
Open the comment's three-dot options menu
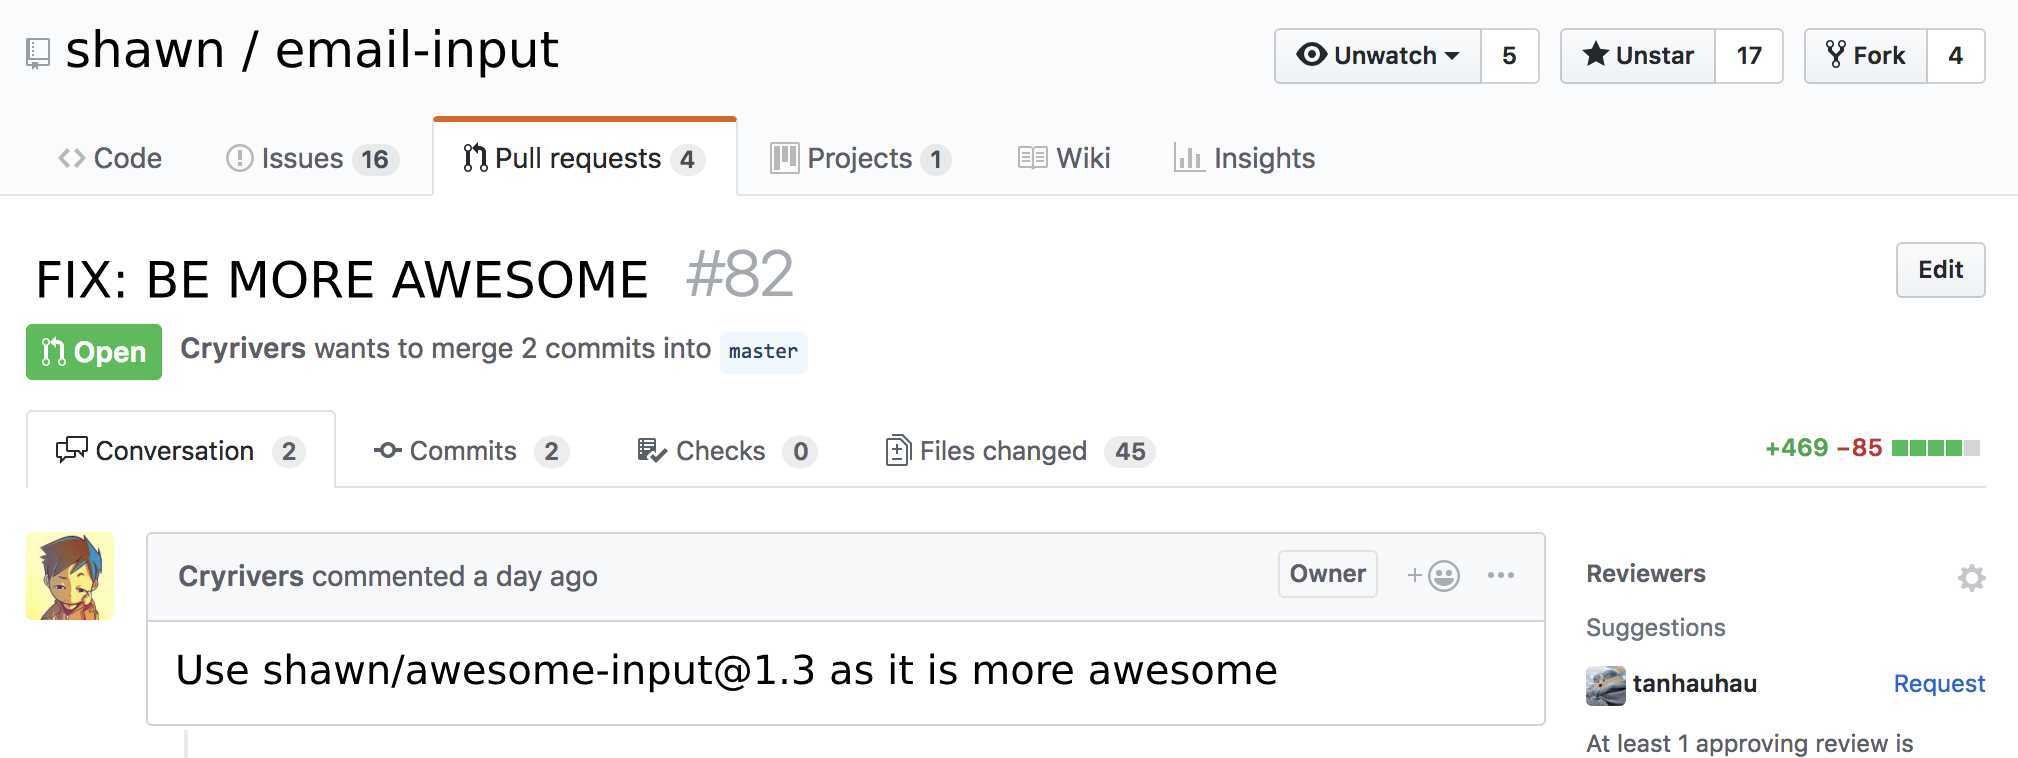pyautogui.click(x=1500, y=575)
